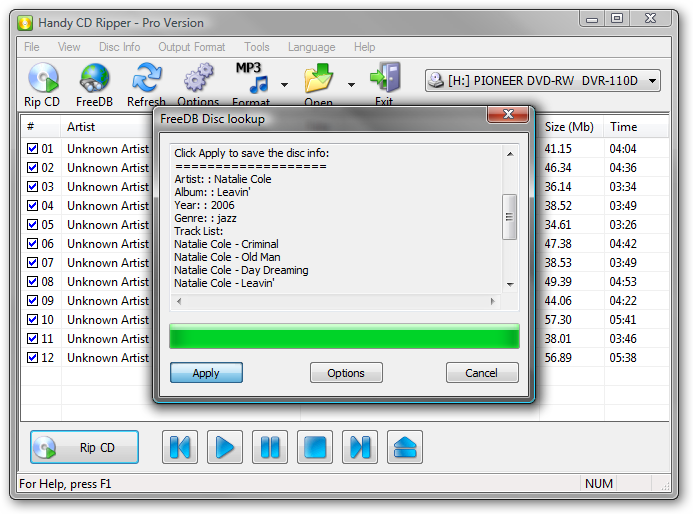
Task: Stop playback
Action: point(315,447)
